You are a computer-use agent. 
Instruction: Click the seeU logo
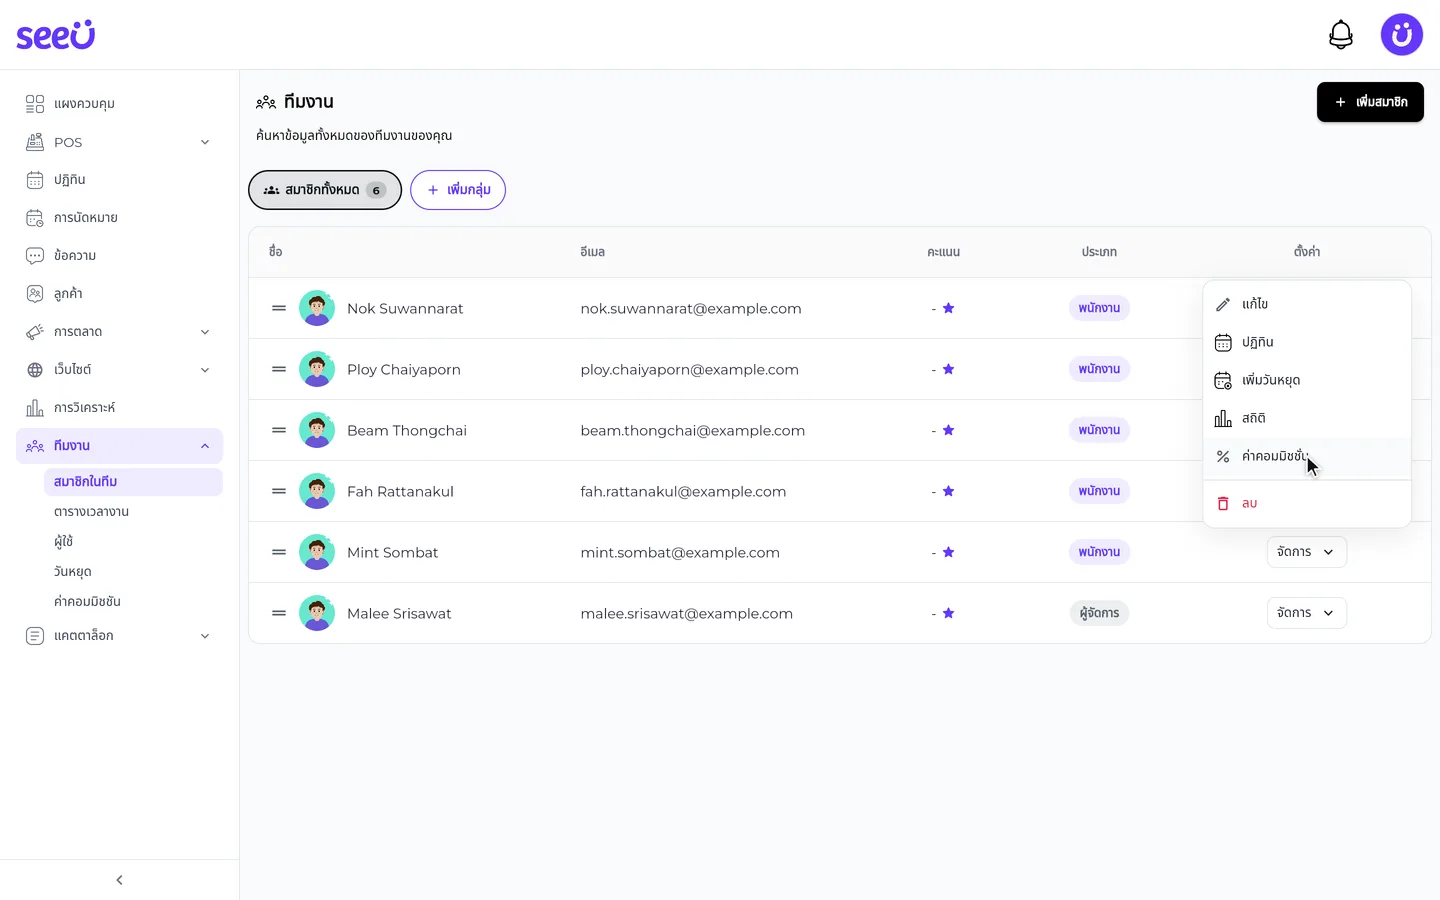[x=56, y=35]
